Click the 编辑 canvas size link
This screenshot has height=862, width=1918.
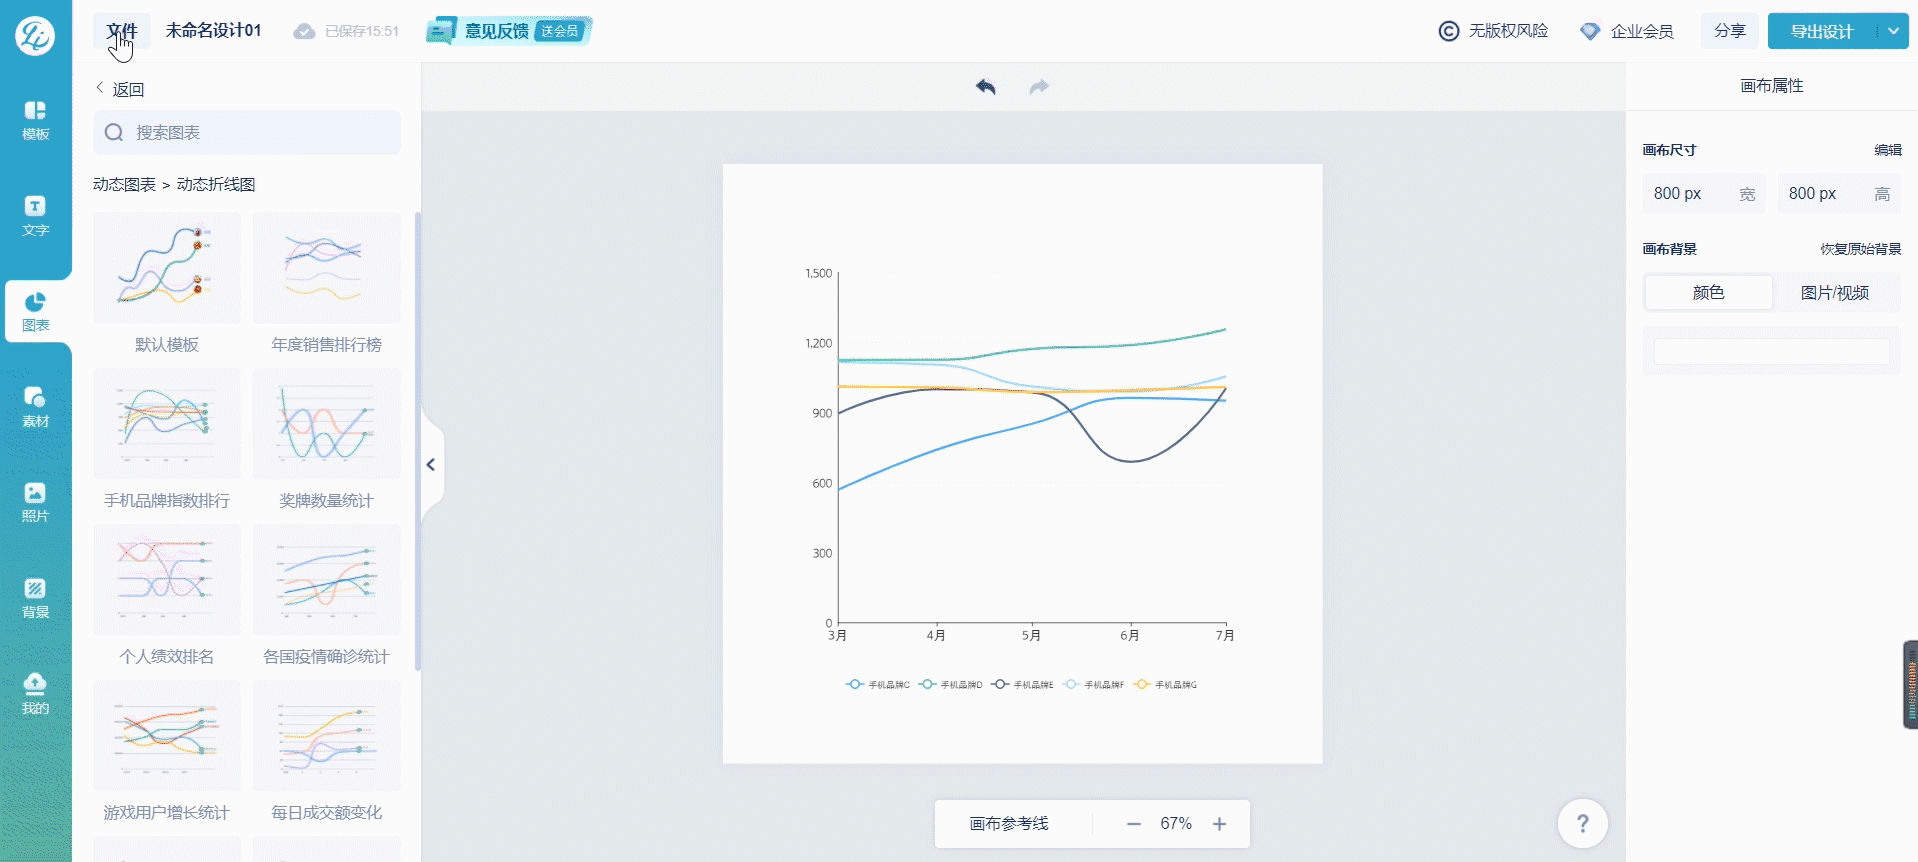(x=1888, y=150)
